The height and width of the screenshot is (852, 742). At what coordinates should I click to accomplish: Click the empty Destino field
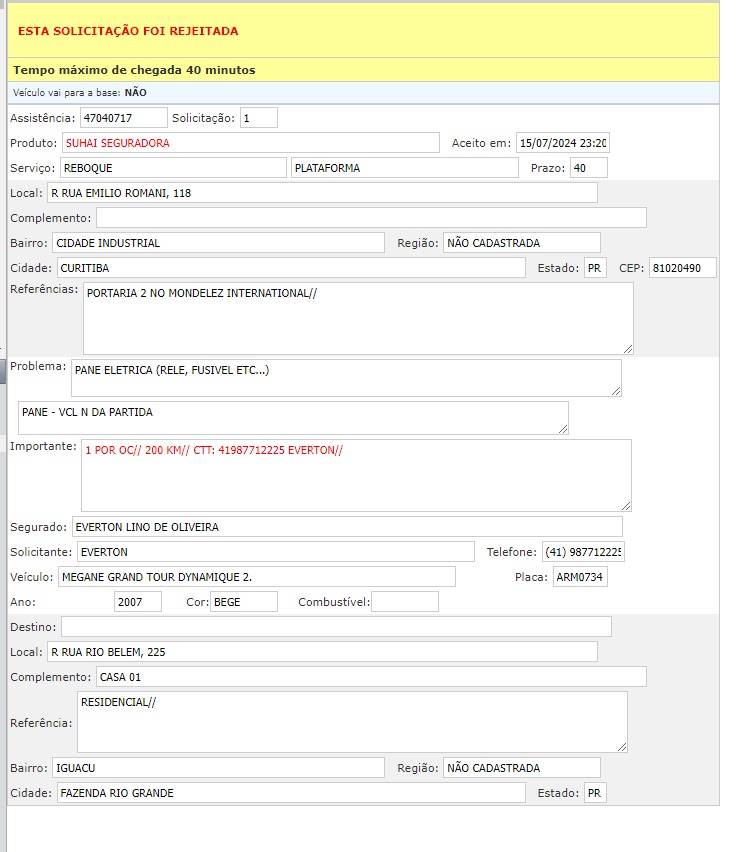pos(336,627)
